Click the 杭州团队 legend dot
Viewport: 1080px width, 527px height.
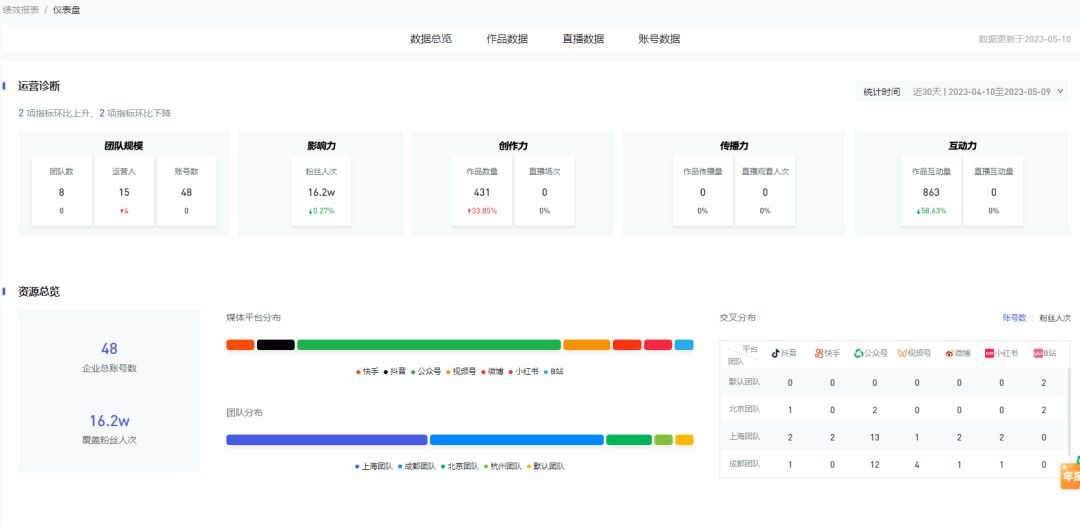point(486,466)
